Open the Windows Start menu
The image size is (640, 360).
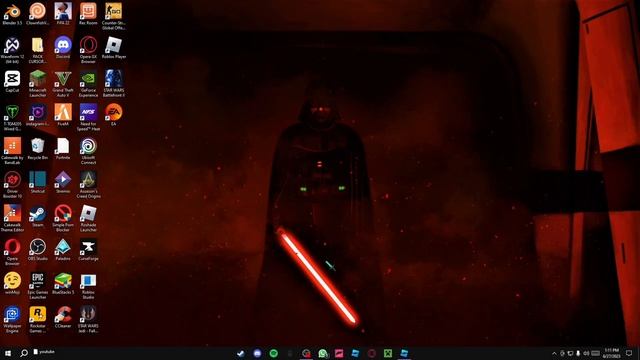[x=8, y=353]
